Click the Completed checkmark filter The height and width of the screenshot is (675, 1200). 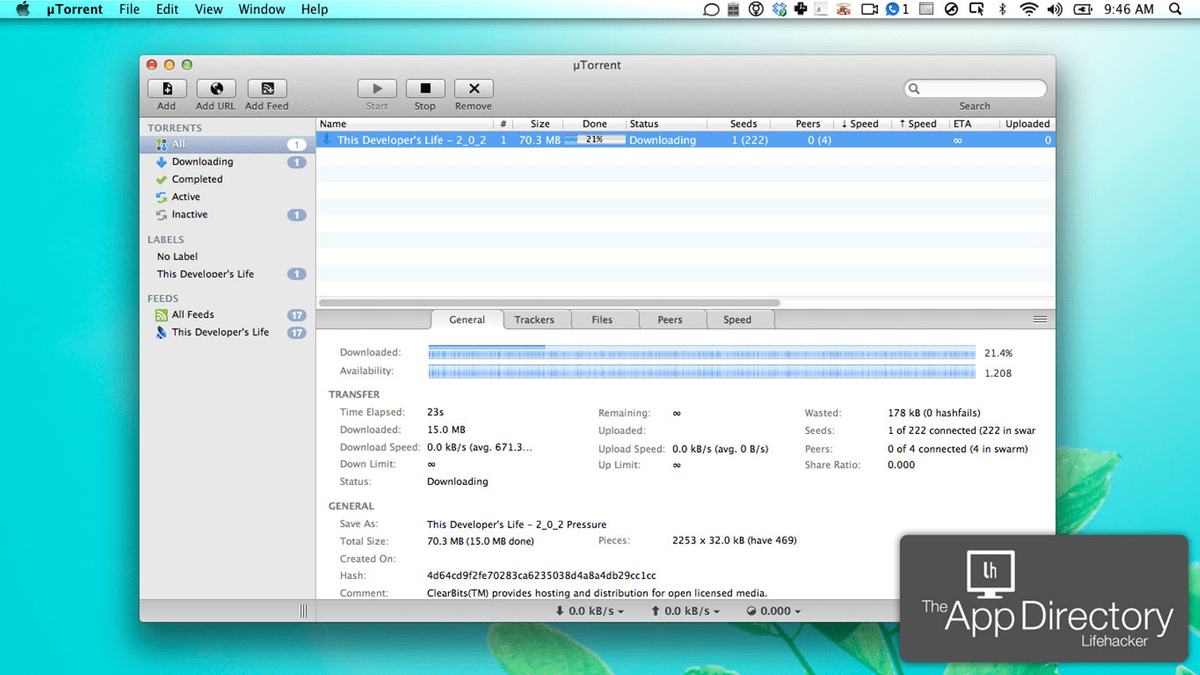click(197, 179)
